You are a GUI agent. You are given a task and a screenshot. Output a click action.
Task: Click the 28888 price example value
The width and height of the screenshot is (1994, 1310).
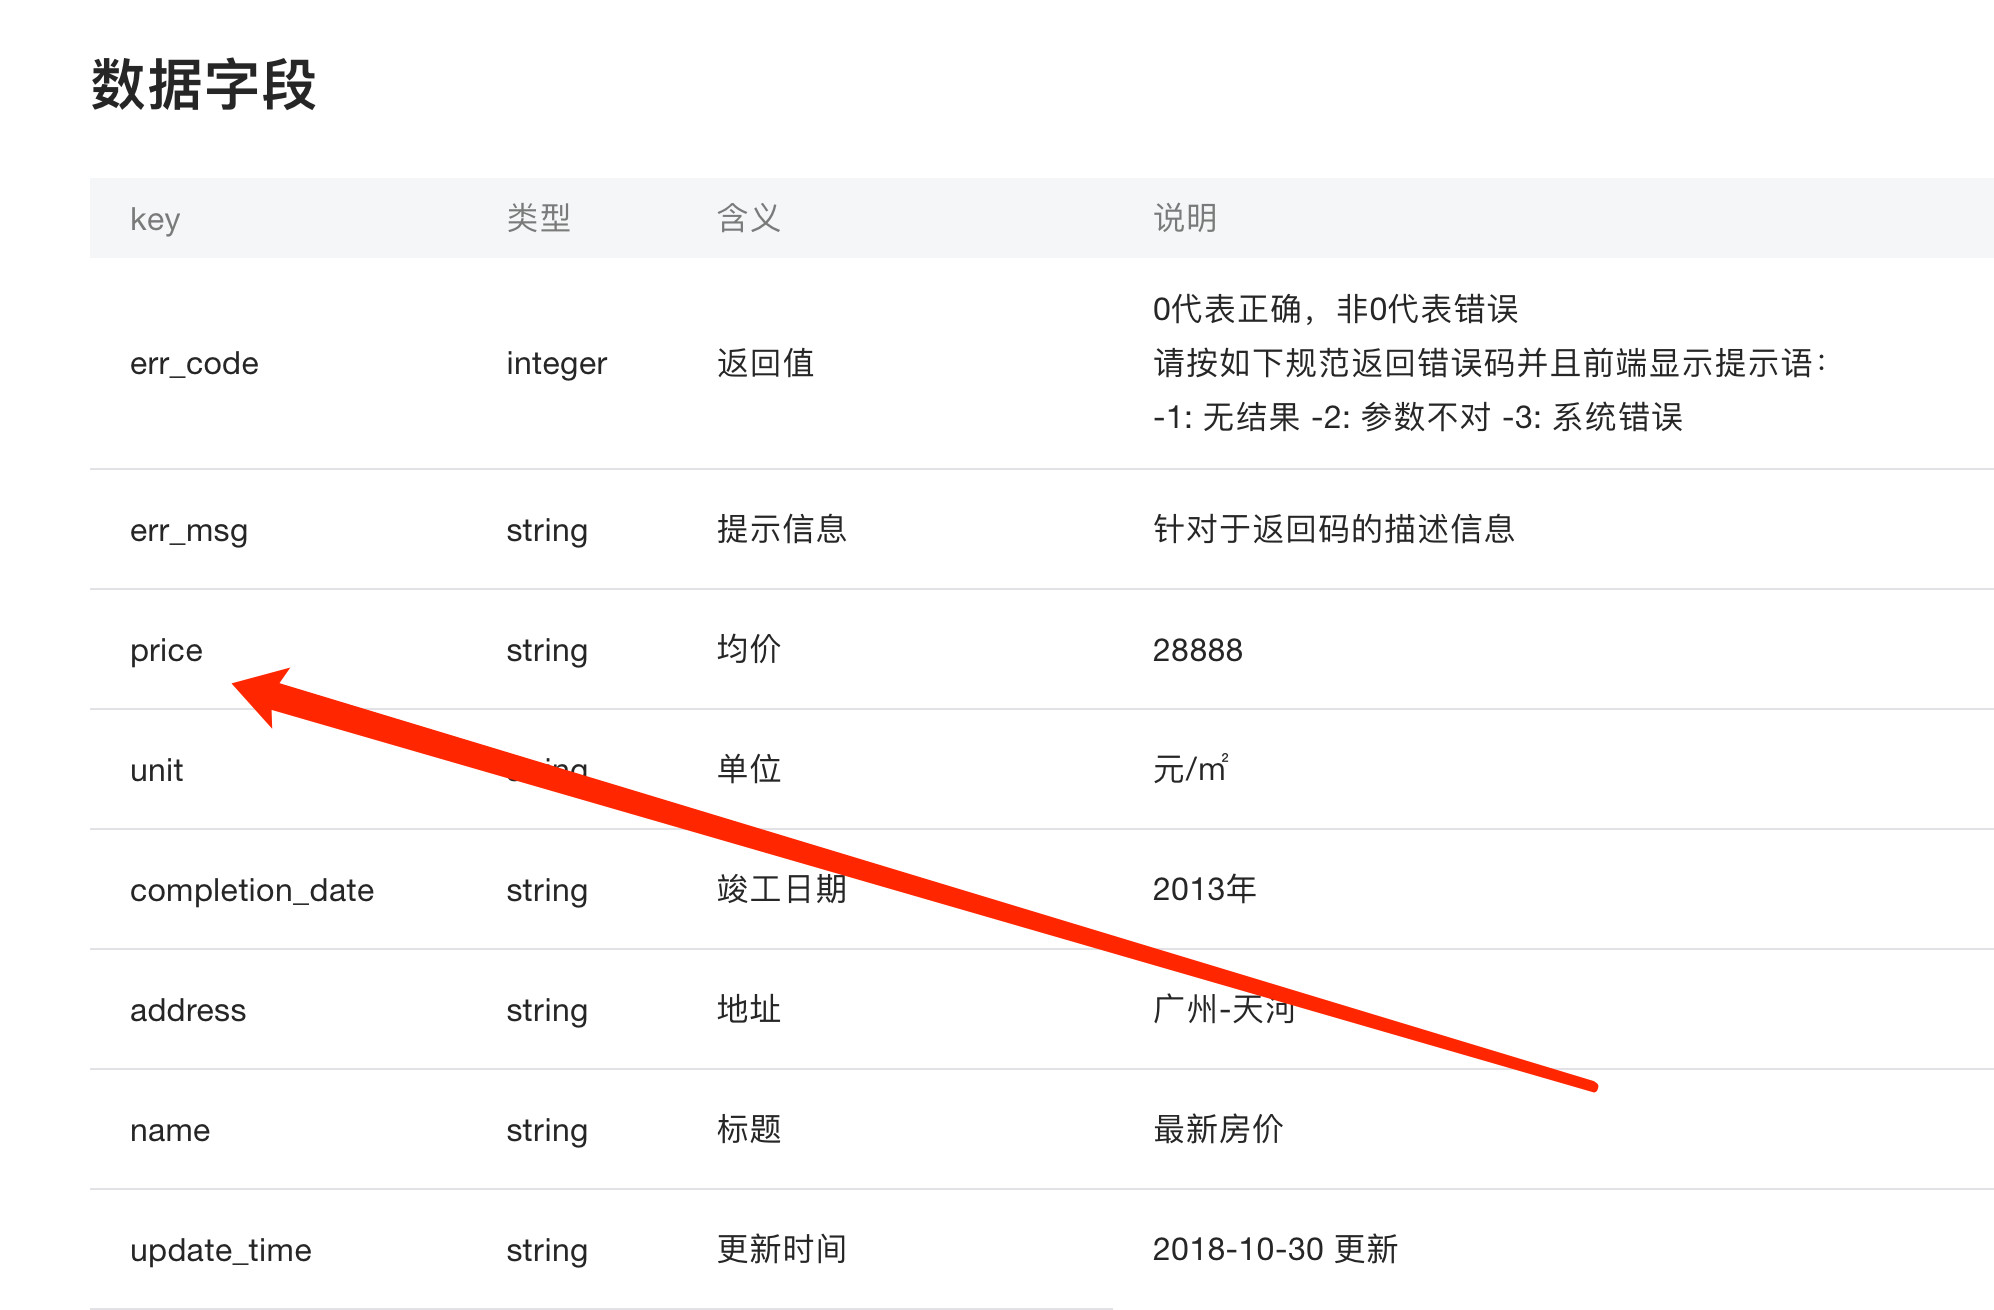[1197, 650]
